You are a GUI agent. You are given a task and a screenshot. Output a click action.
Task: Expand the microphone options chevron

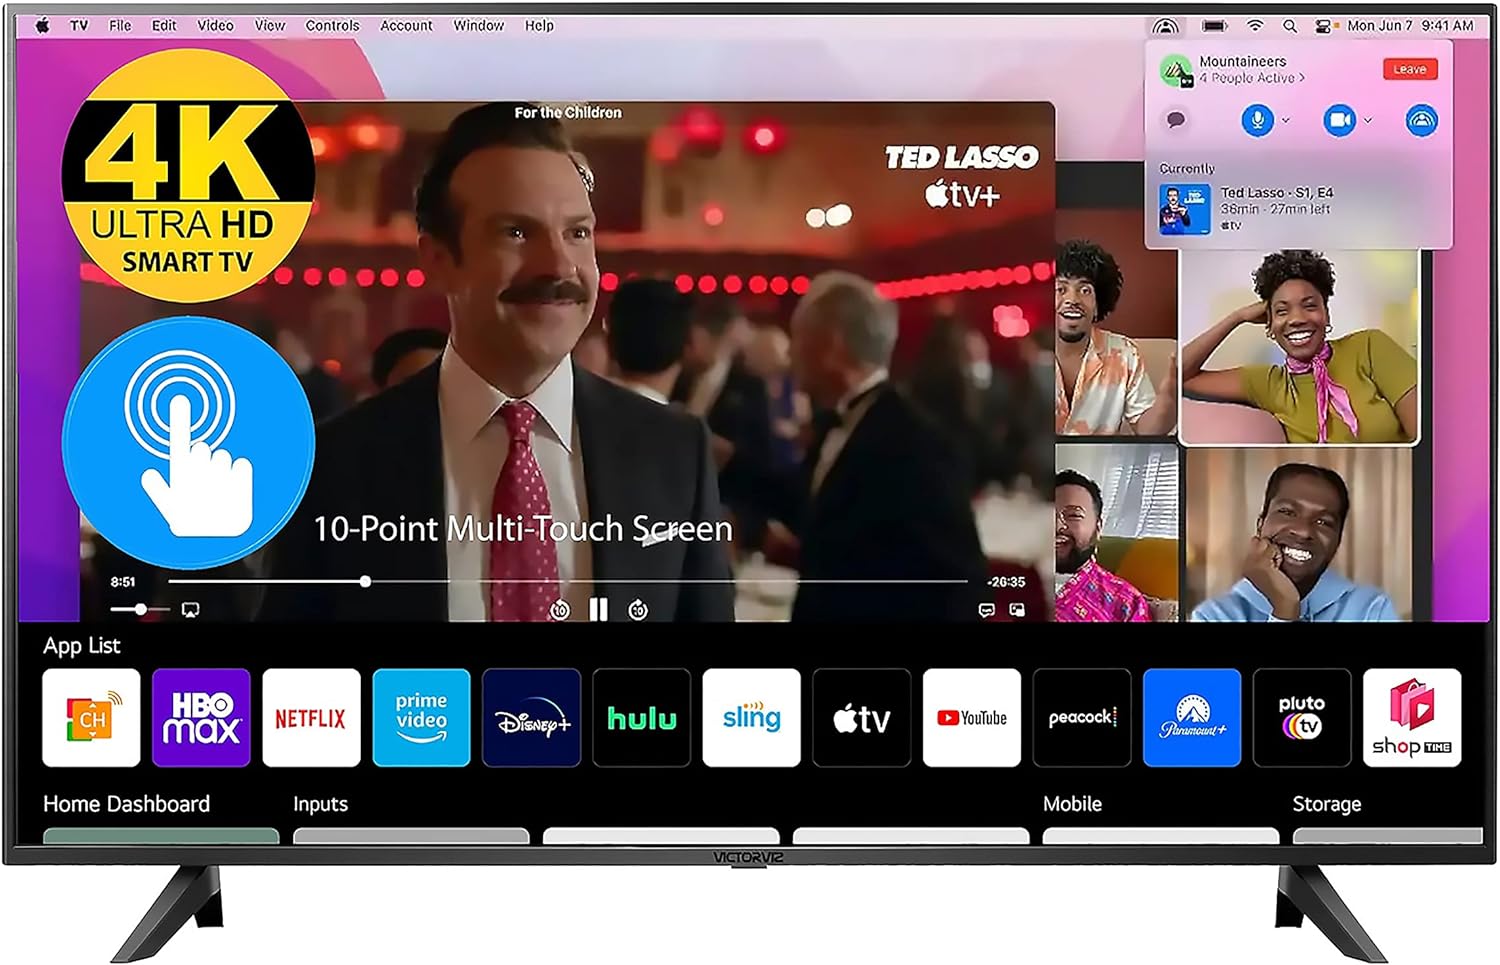tap(1285, 120)
